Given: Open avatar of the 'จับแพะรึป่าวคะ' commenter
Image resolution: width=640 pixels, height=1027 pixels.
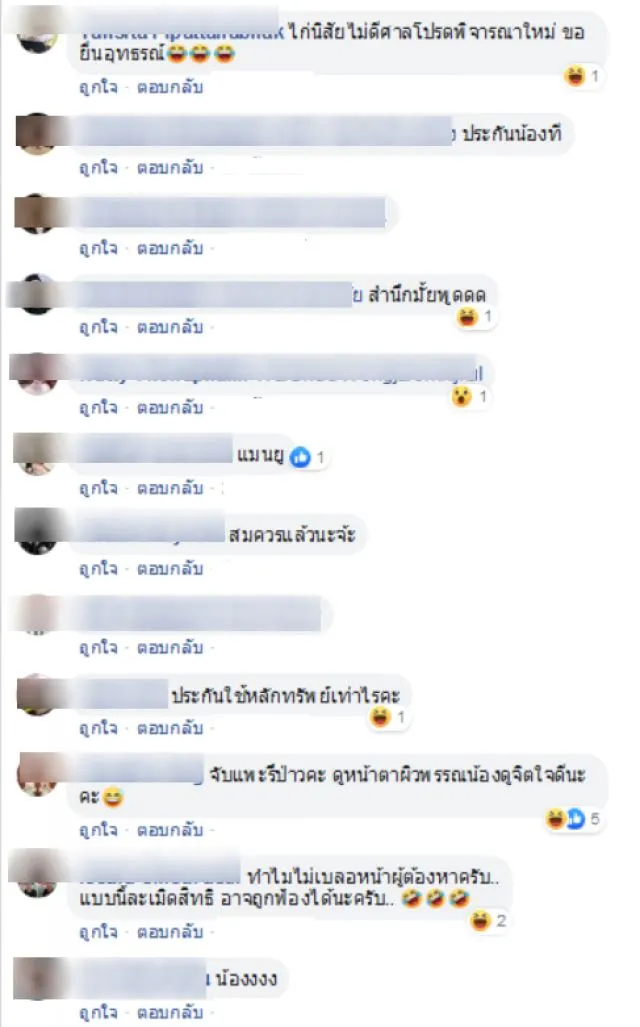Looking at the screenshot, I should [x=37, y=774].
